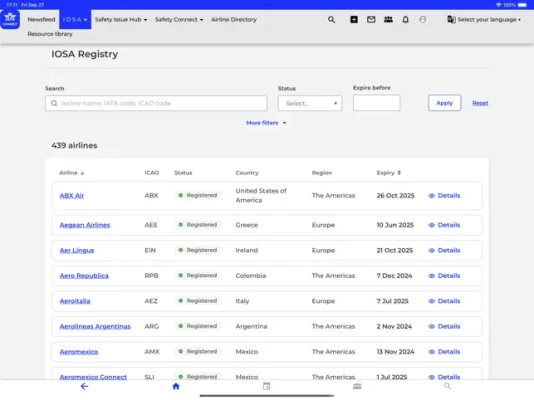Tap the calendar icon in bottom bar
534x400 pixels.
coord(266,386)
